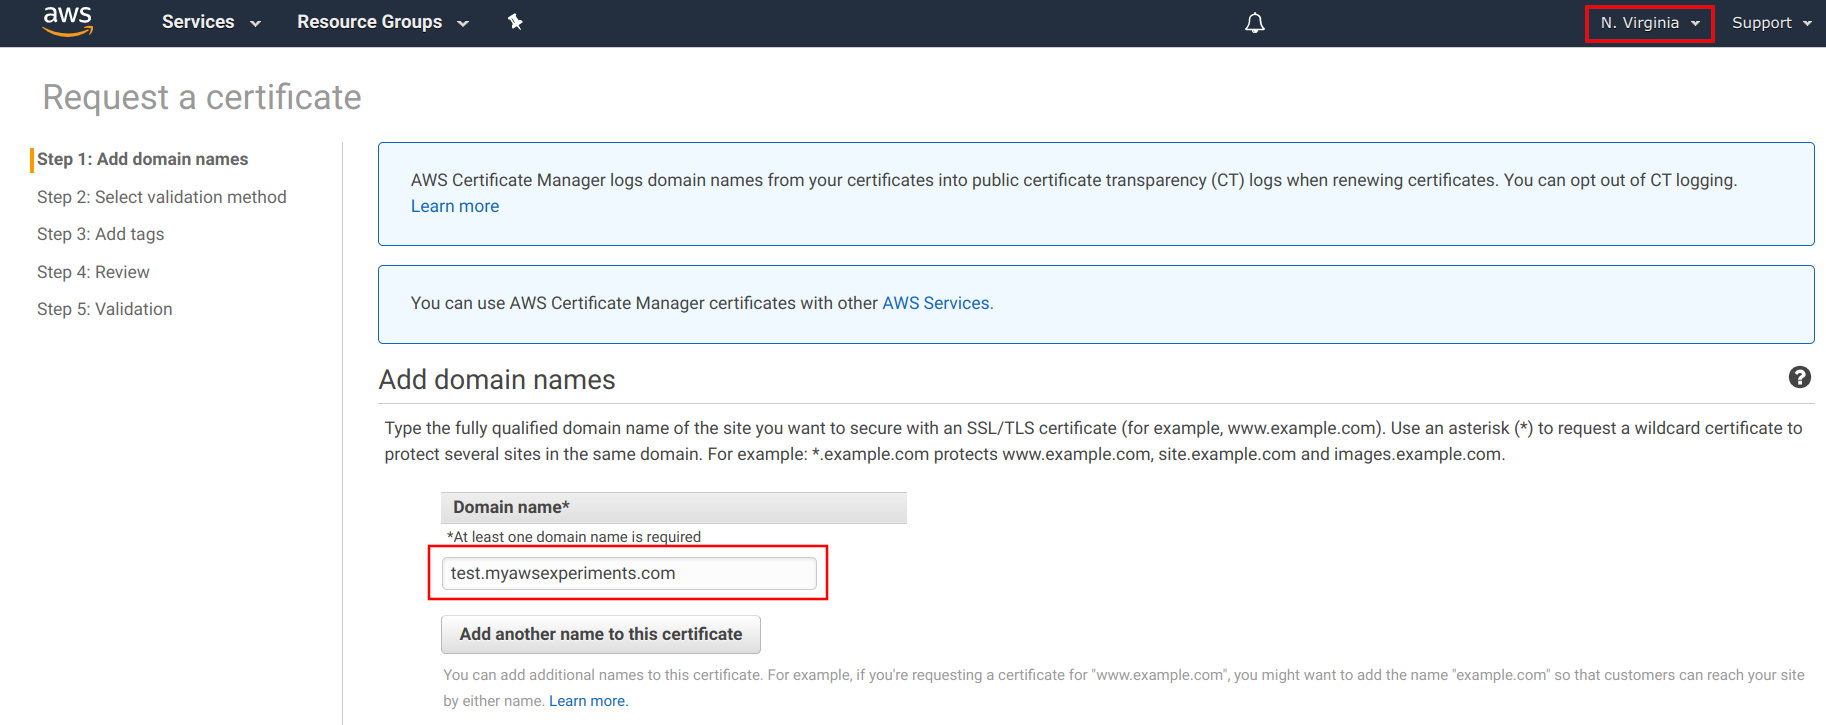Open the N. Virginia region selector
This screenshot has height=725, width=1826.
pos(1649,23)
